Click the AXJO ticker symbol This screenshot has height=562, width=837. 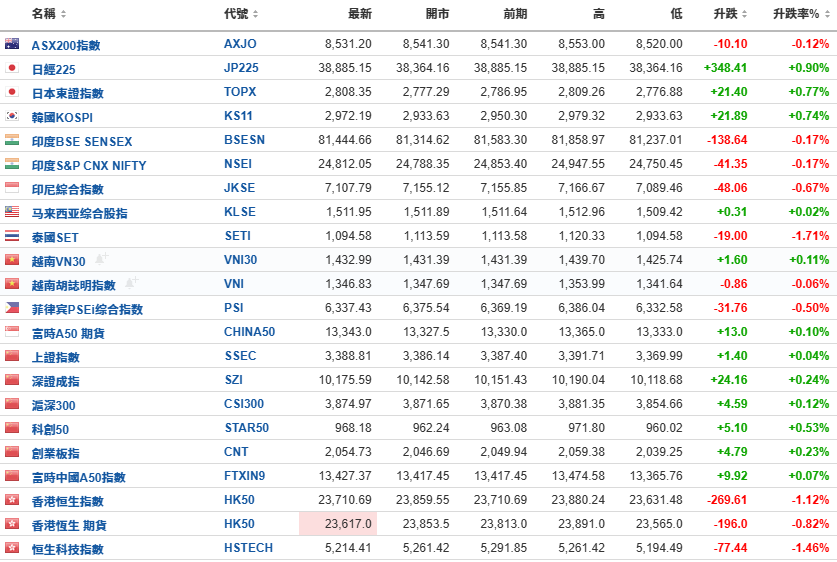240,44
